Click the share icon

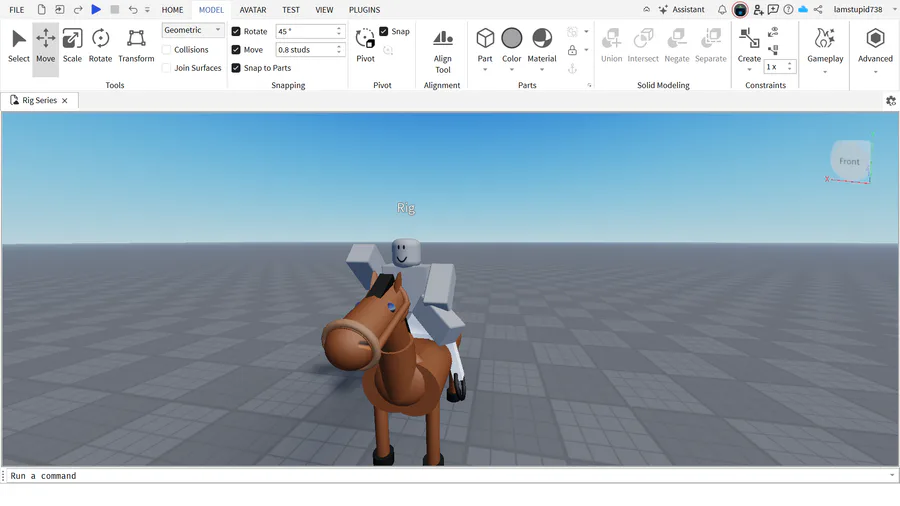pyautogui.click(x=818, y=10)
